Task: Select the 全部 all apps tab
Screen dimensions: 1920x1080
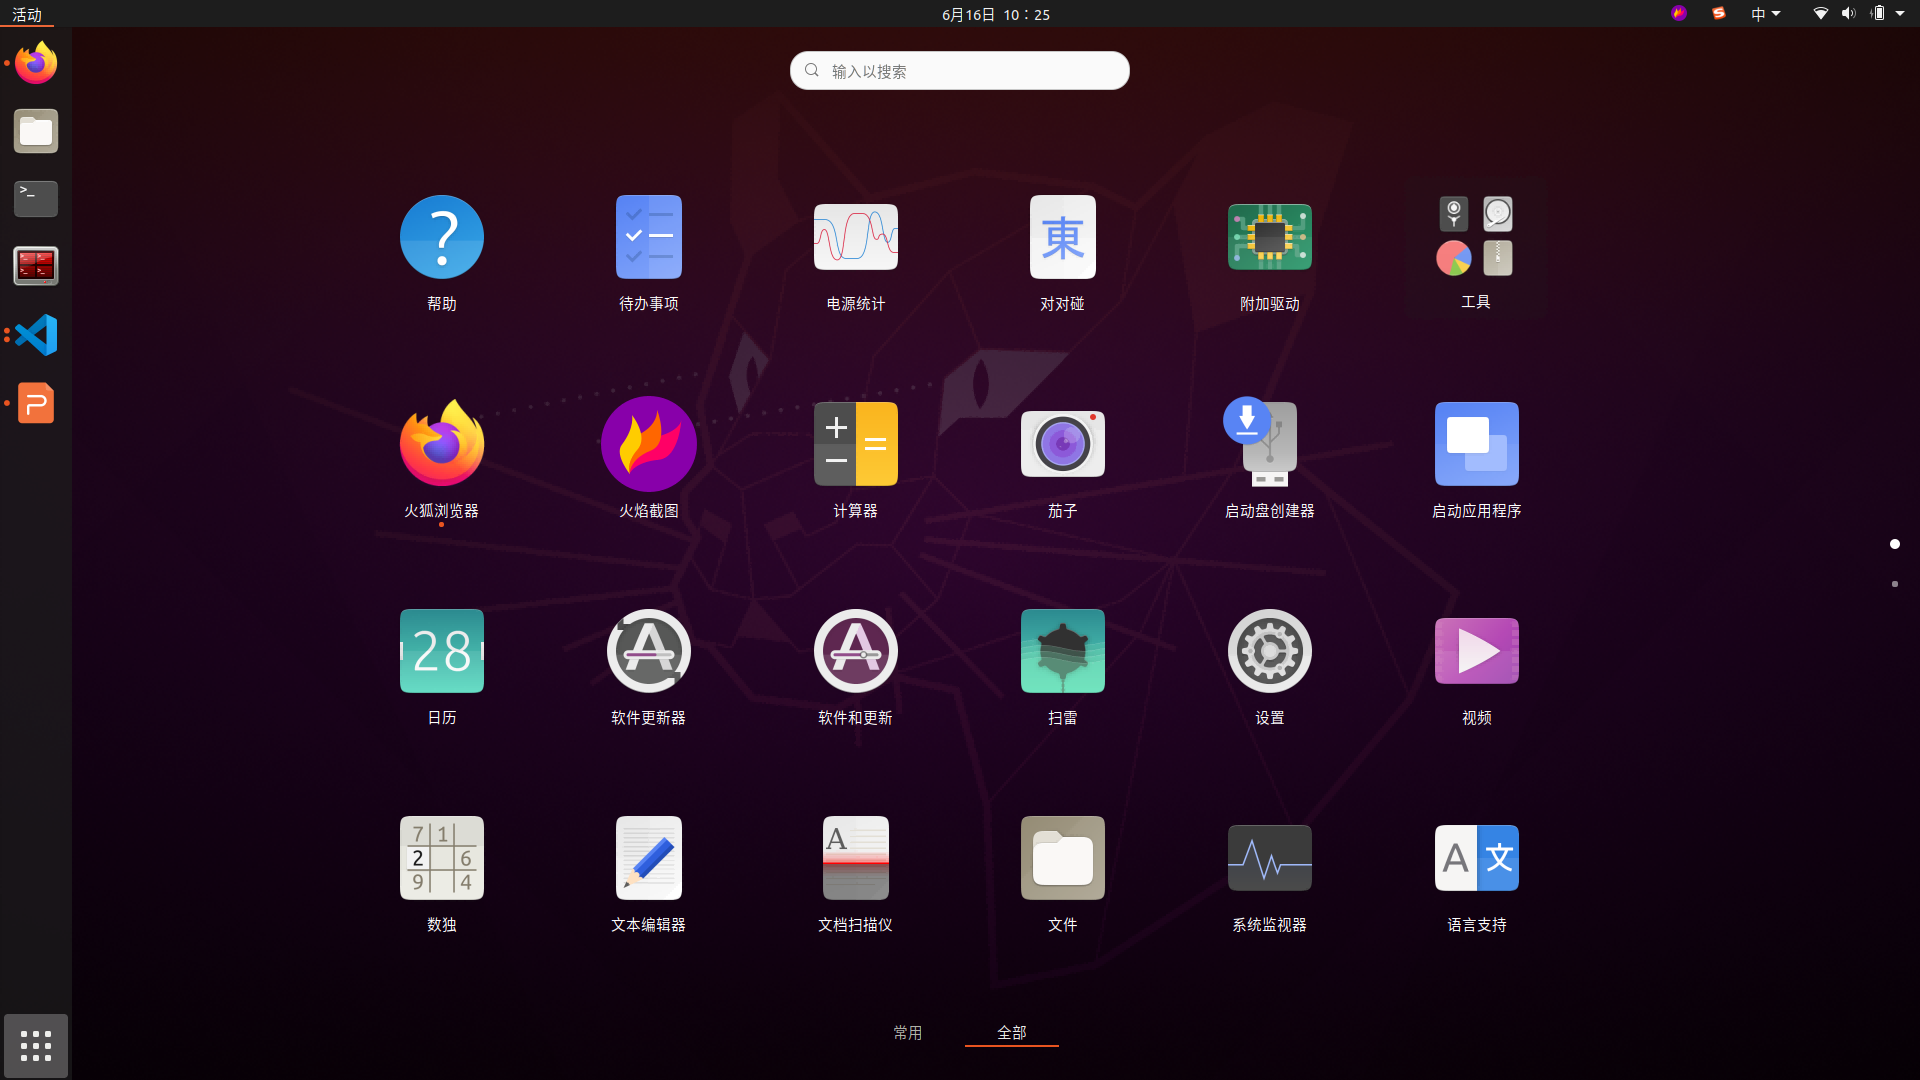Action: tap(1012, 1032)
